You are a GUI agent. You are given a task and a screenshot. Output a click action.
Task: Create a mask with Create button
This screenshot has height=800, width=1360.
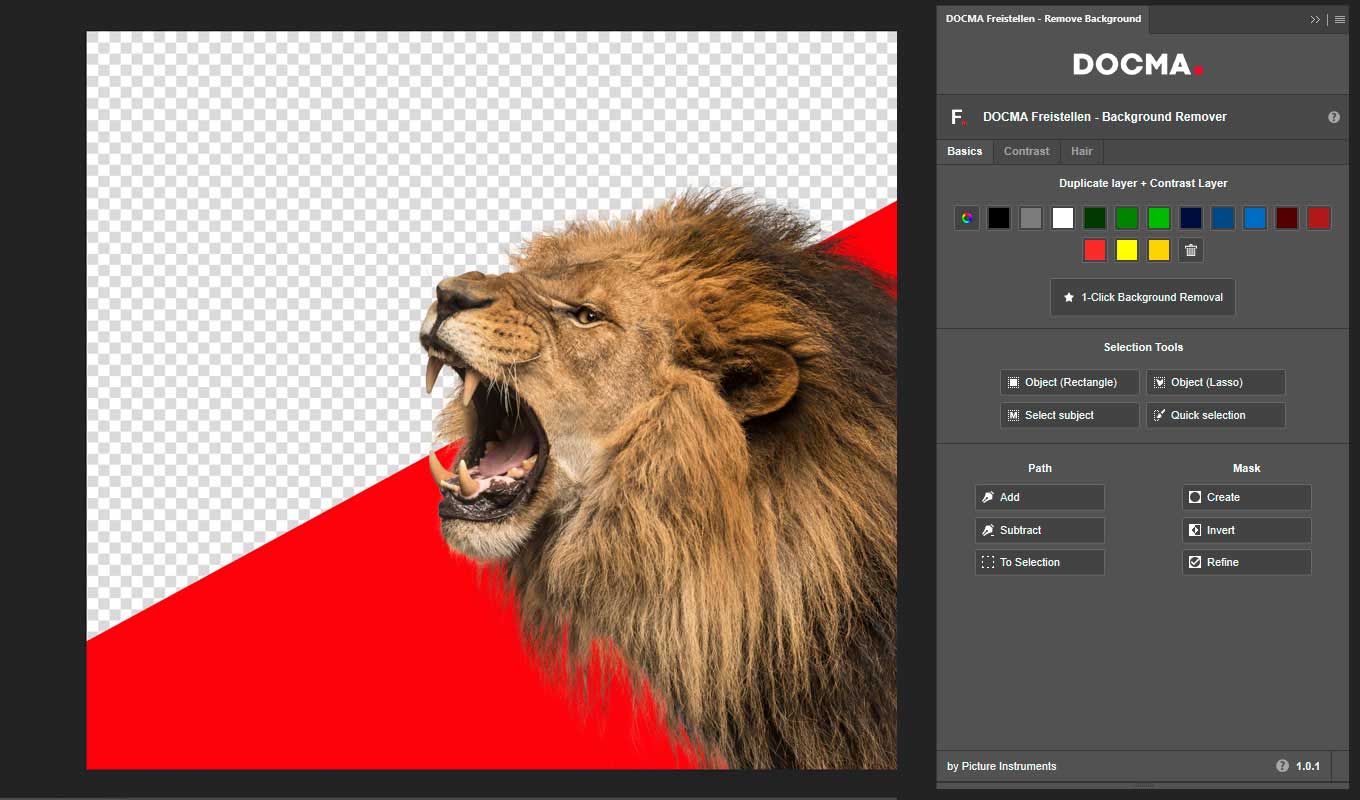click(x=1246, y=497)
